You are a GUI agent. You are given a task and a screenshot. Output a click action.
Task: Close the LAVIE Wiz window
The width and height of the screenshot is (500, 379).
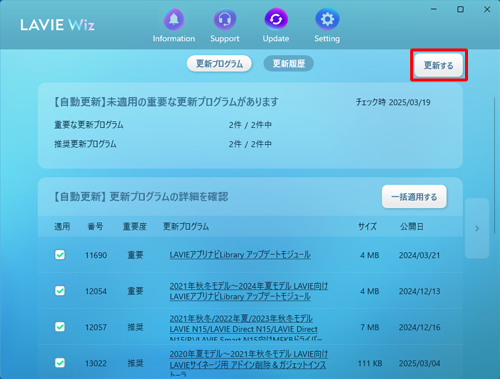(x=487, y=9)
